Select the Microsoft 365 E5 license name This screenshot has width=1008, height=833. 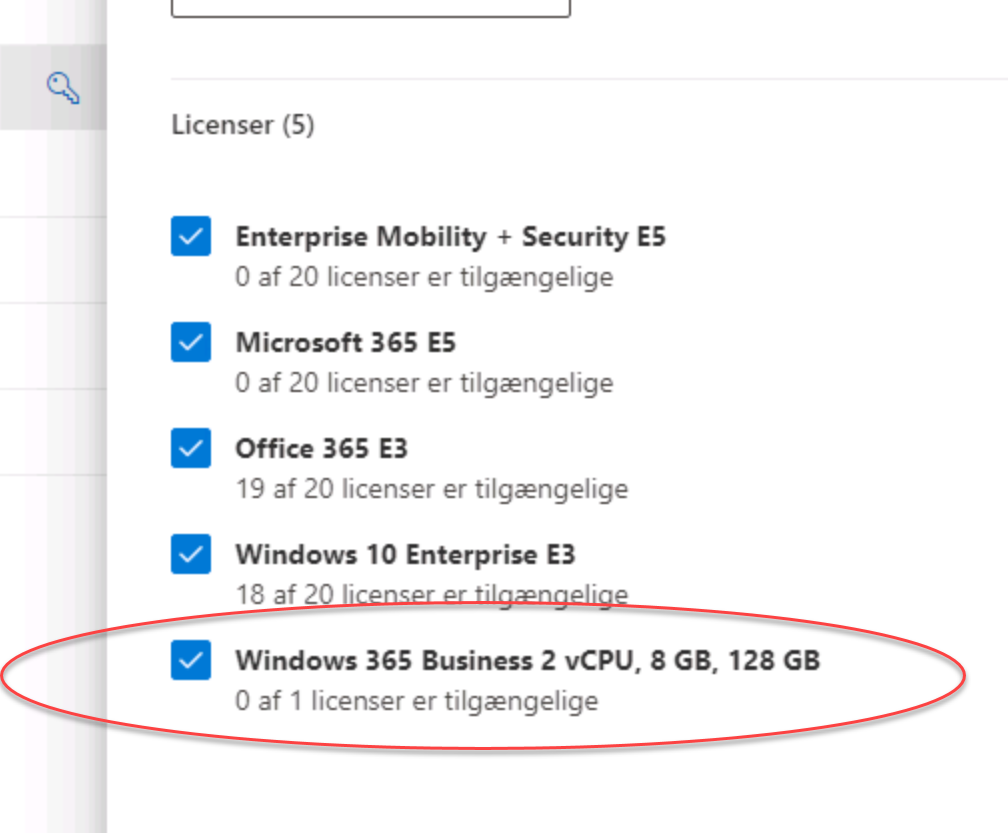tap(346, 342)
